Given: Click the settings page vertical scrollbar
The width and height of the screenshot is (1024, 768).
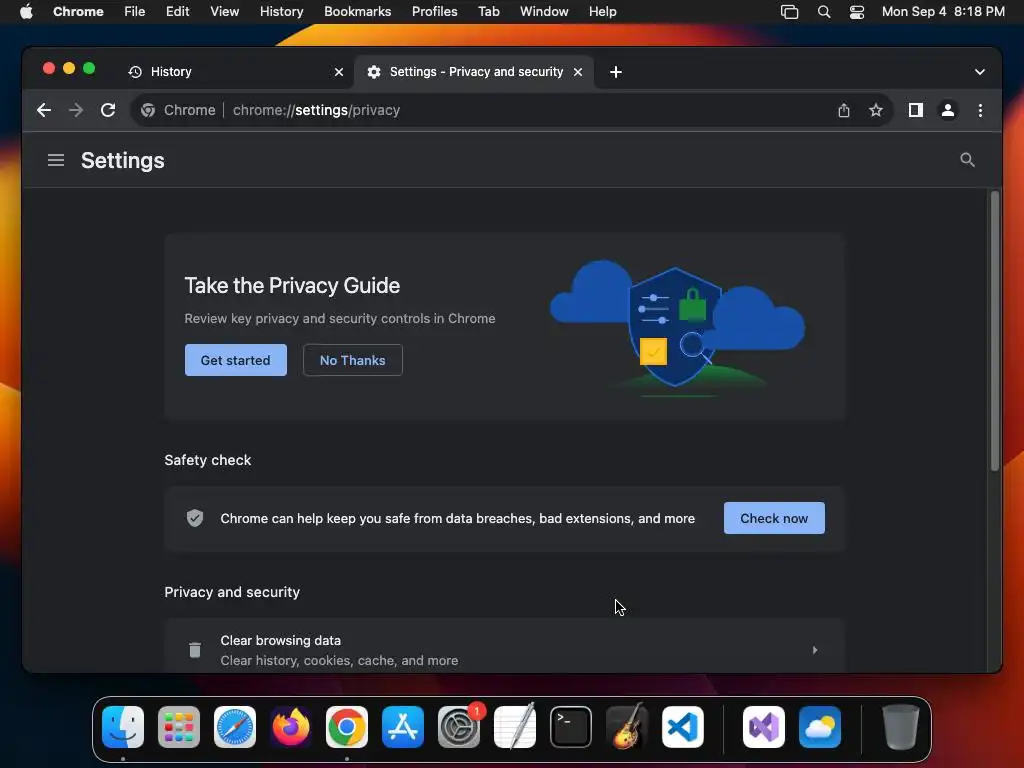Looking at the screenshot, I should pos(995,330).
